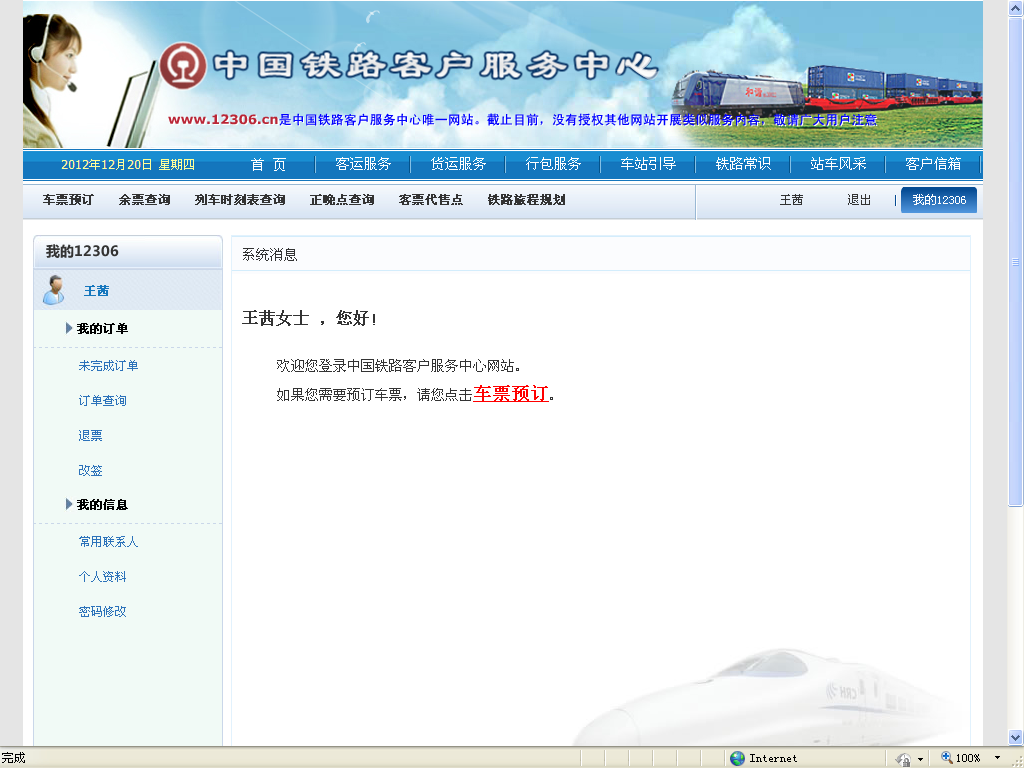Open the 车站引导 nav item

648,164
